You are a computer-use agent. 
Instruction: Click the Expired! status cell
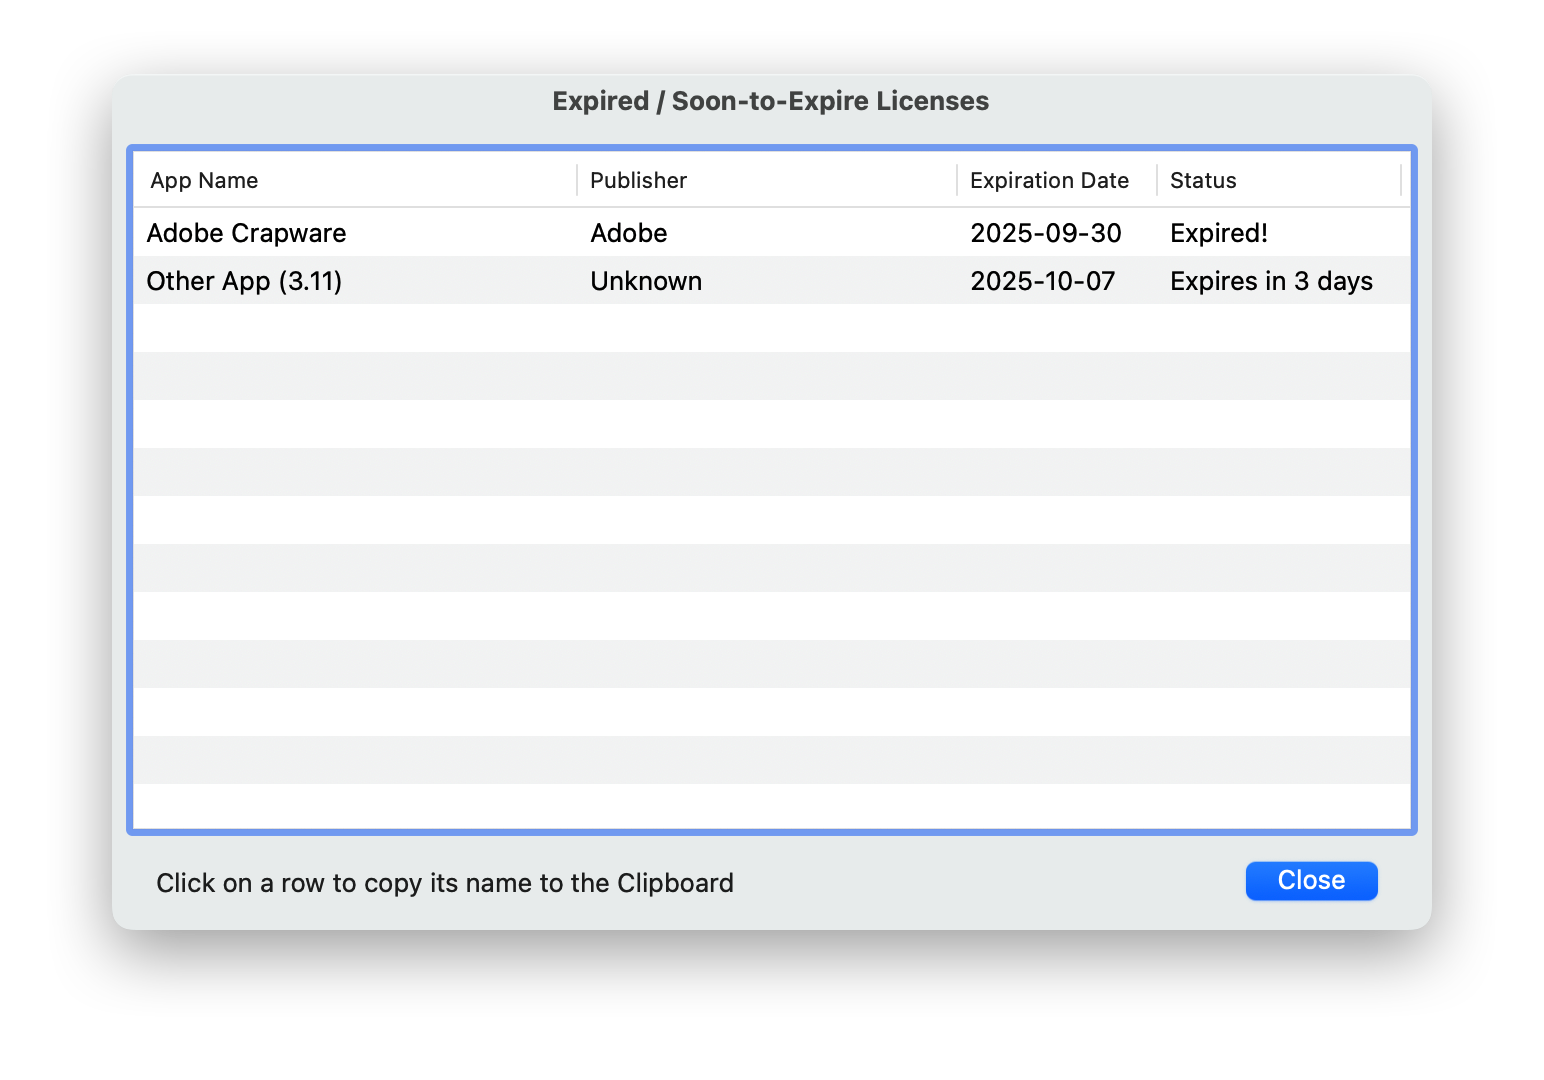pos(1218,233)
